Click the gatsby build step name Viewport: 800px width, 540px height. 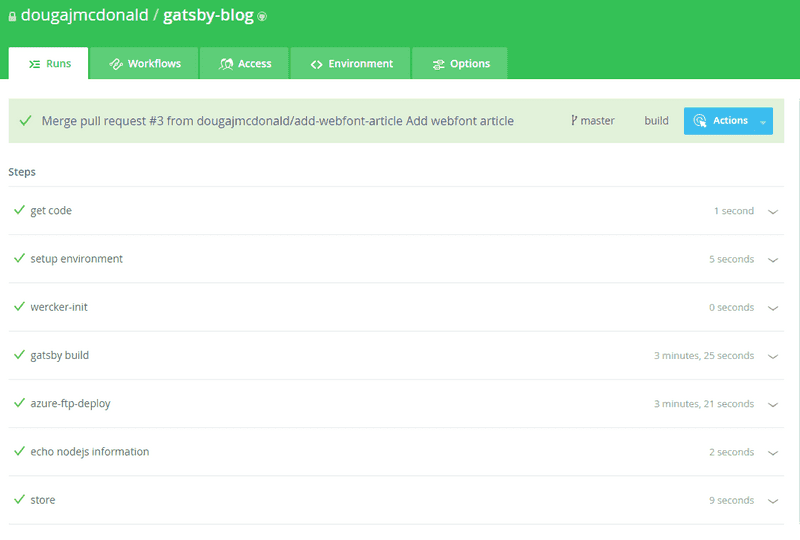pos(60,355)
